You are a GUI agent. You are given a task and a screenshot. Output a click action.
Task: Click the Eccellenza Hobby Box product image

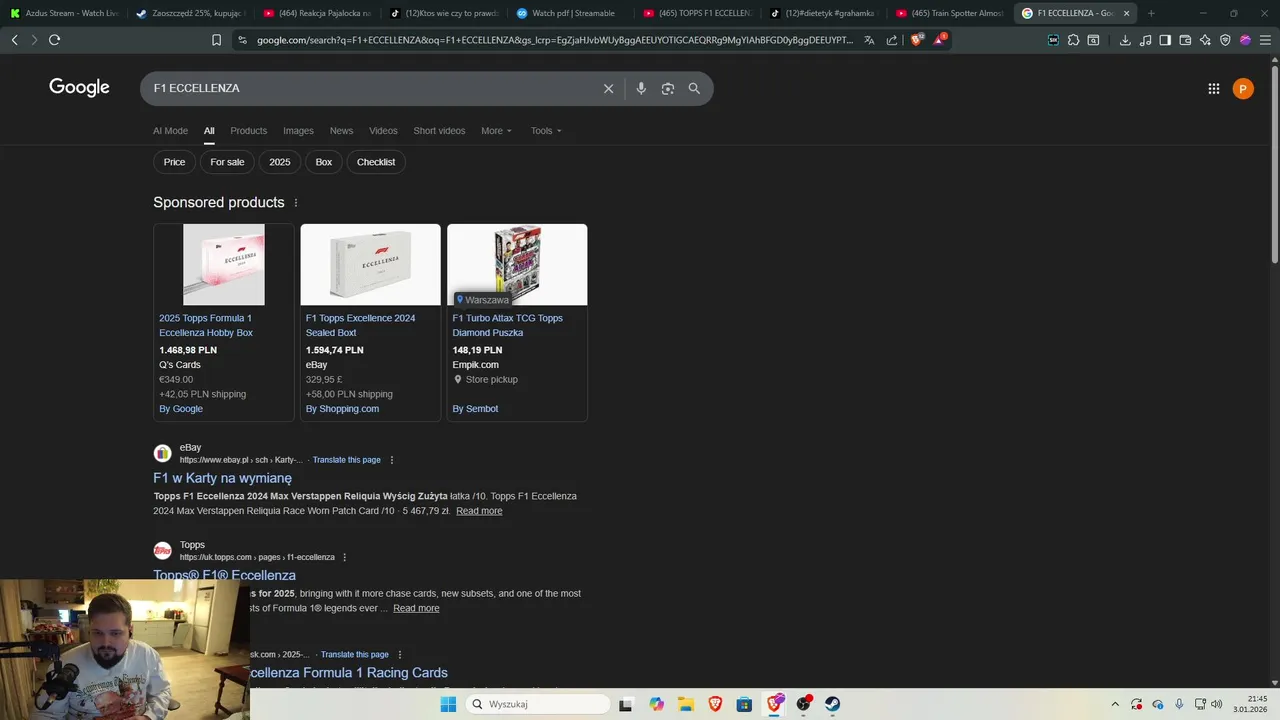point(224,265)
